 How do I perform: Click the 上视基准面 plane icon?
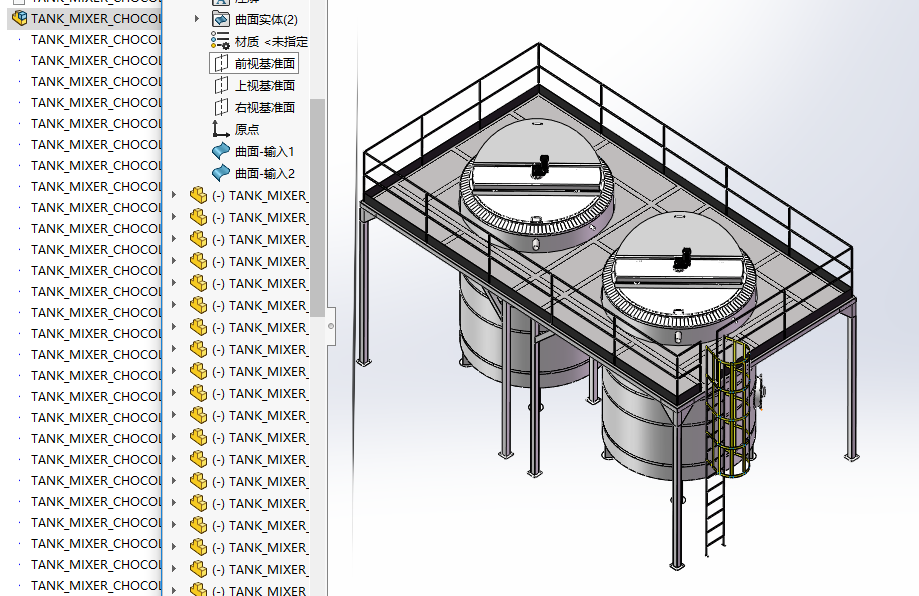pyautogui.click(x=221, y=86)
